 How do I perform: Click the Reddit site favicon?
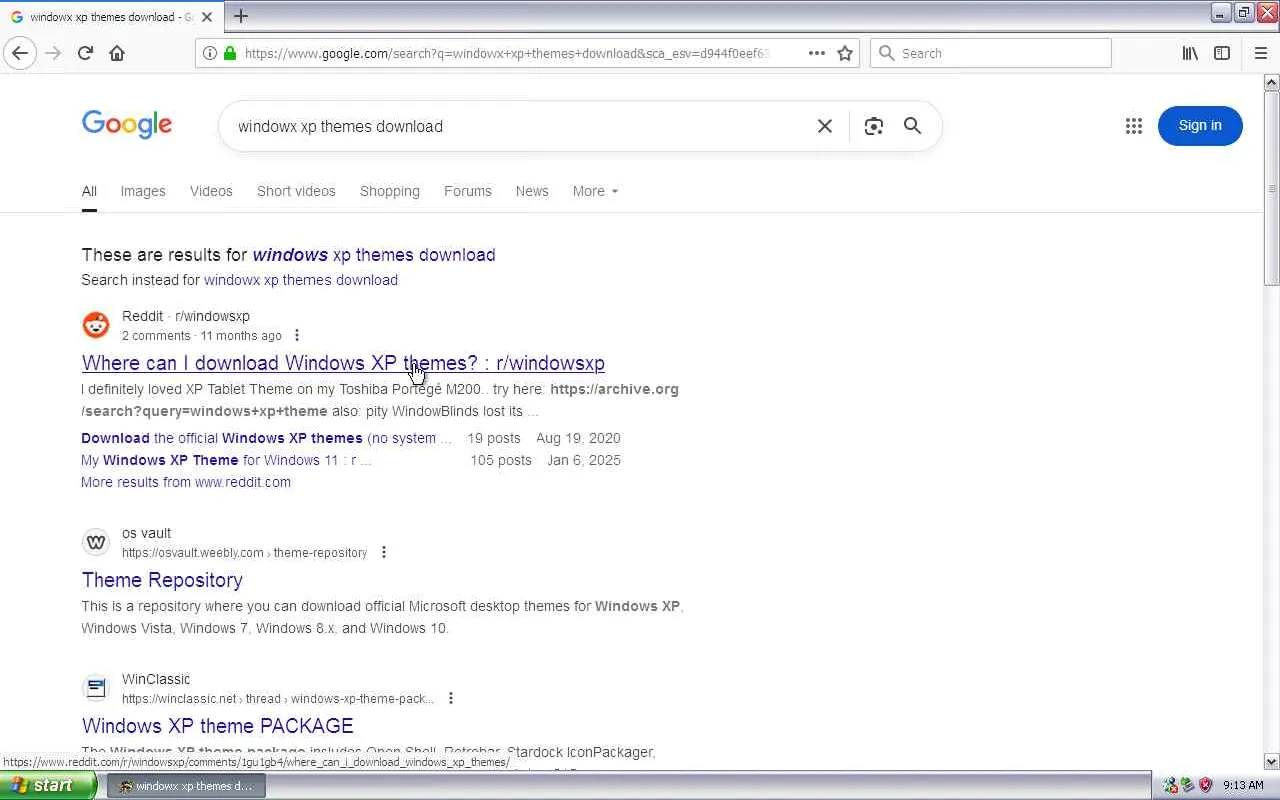pos(96,325)
